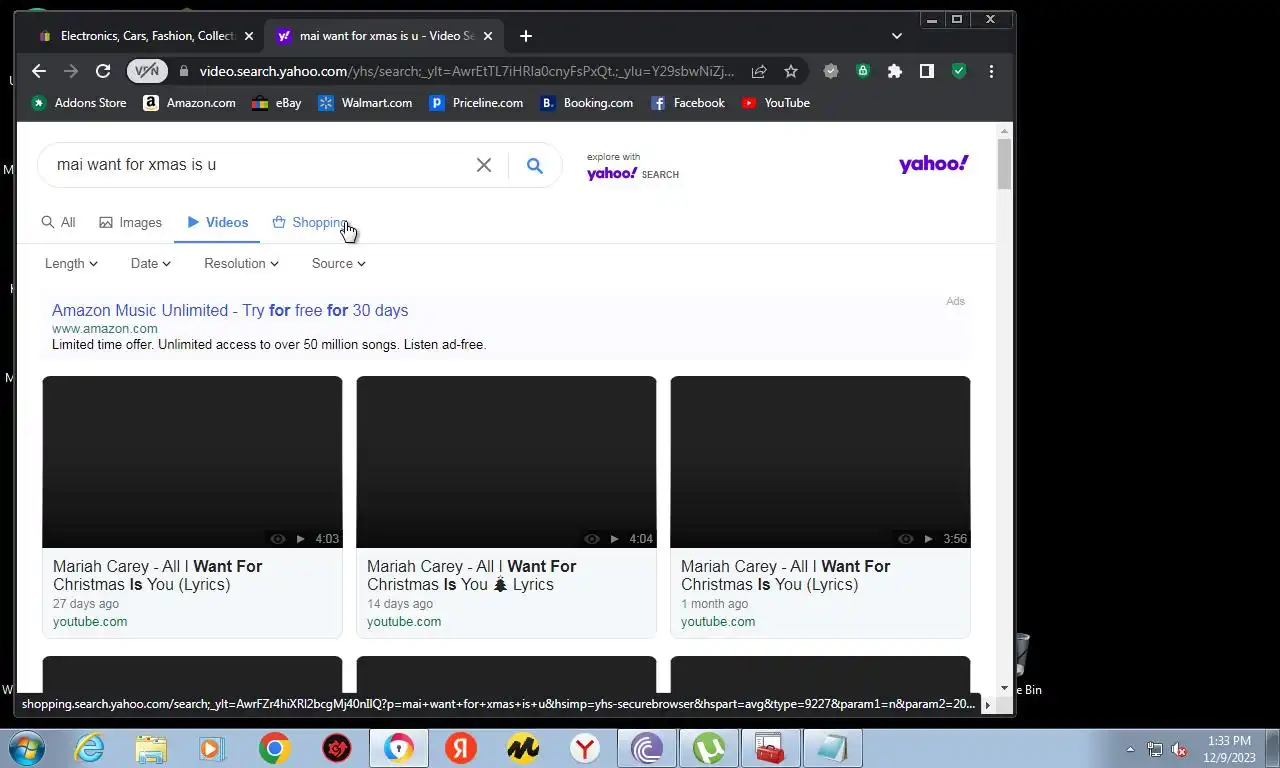The width and height of the screenshot is (1280, 768).
Task: Click the page vertical scrollbar thumb
Action: pyautogui.click(x=1004, y=164)
